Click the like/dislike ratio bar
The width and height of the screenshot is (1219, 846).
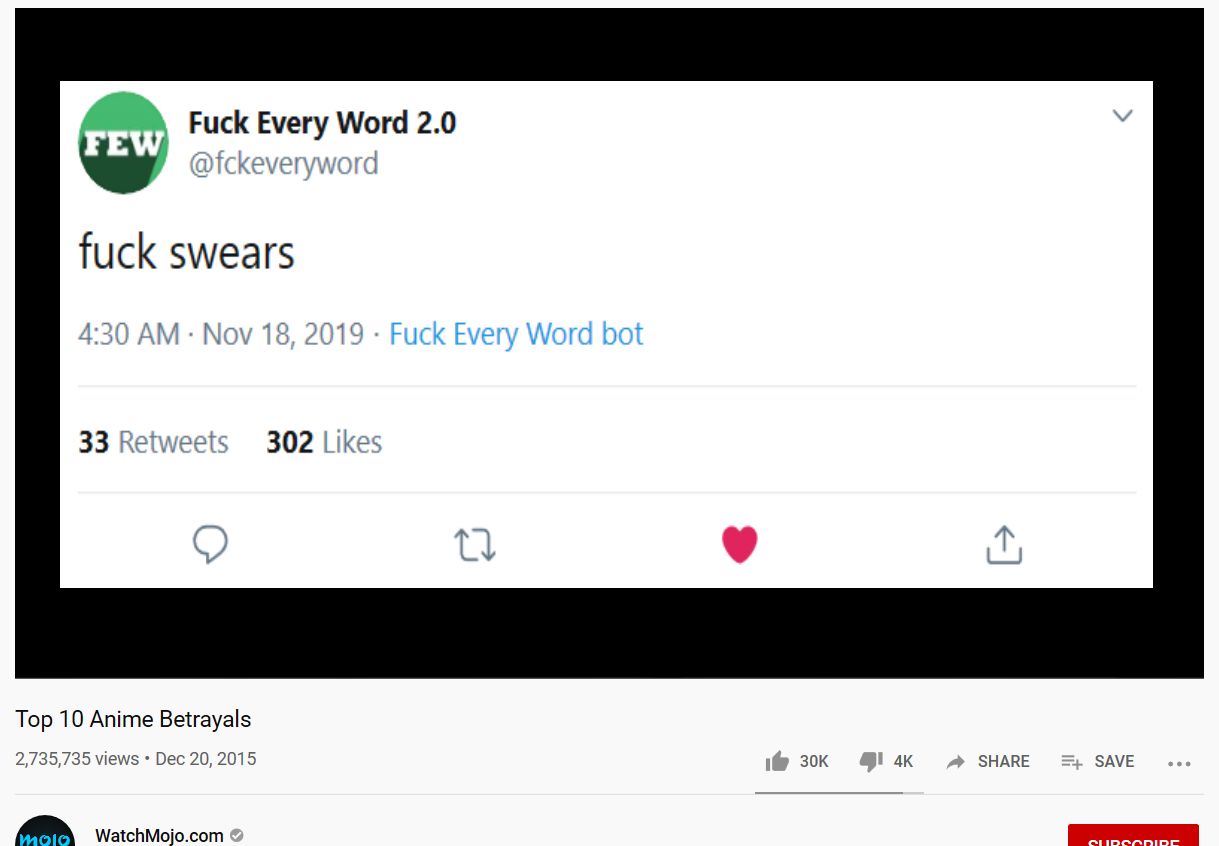(x=840, y=794)
